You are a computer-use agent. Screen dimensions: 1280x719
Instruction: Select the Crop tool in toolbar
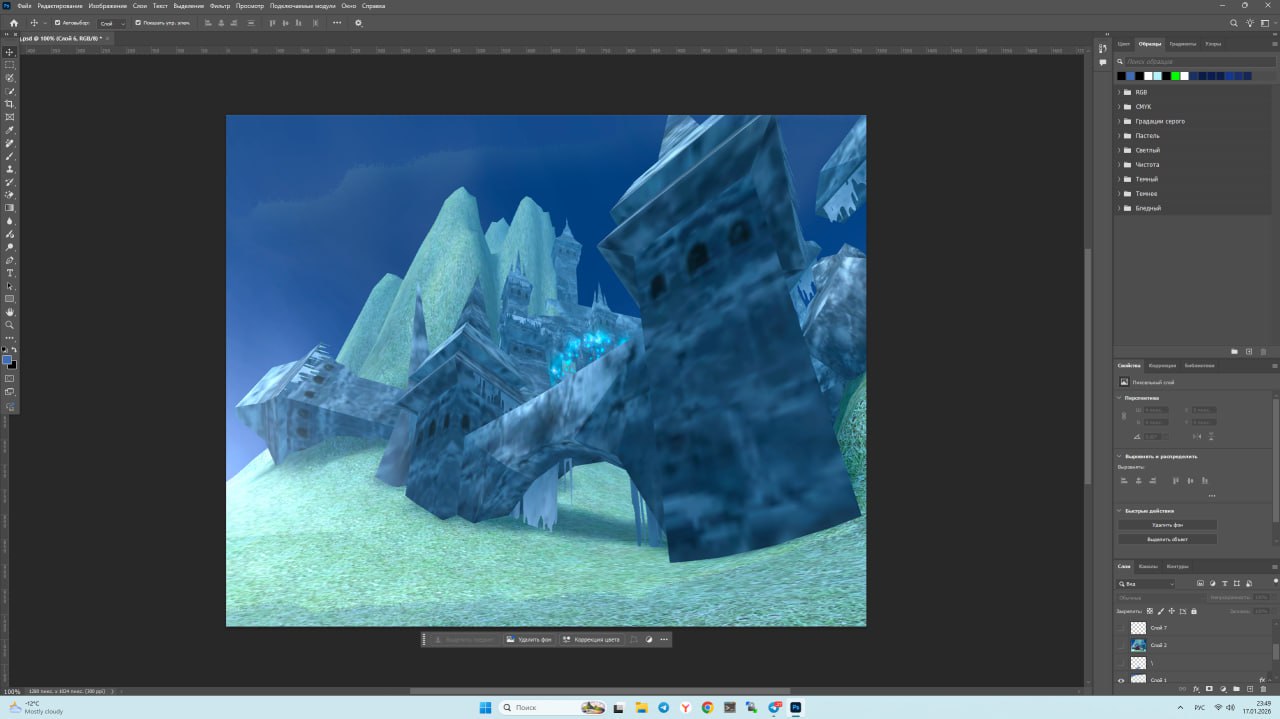pyautogui.click(x=10, y=104)
